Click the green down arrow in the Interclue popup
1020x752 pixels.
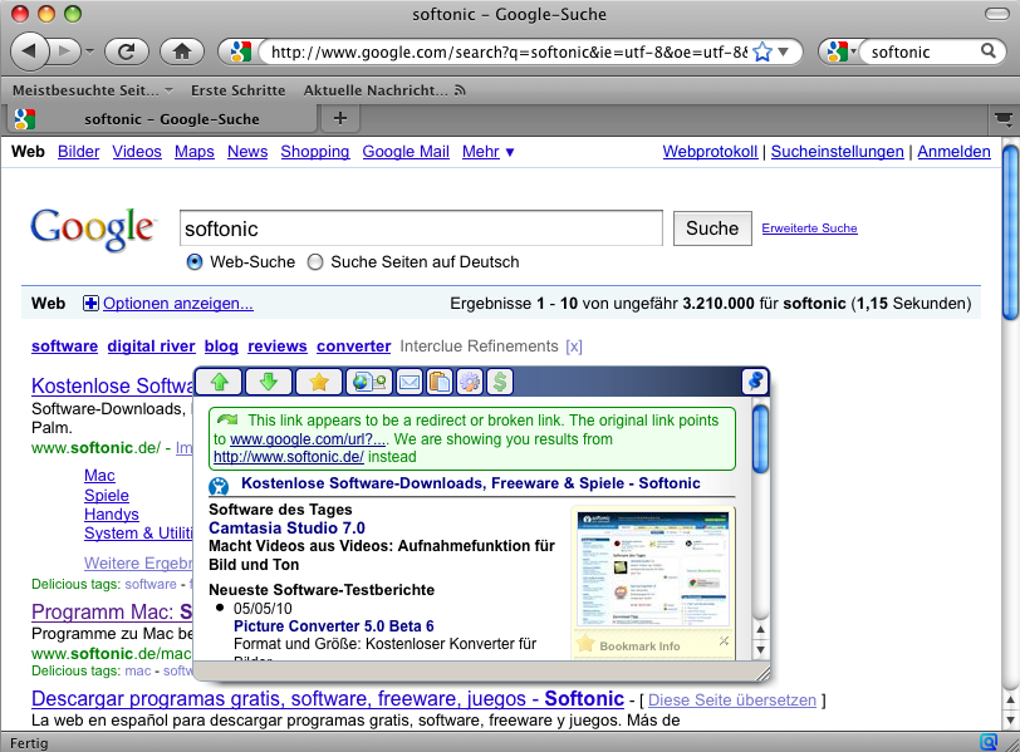point(269,382)
